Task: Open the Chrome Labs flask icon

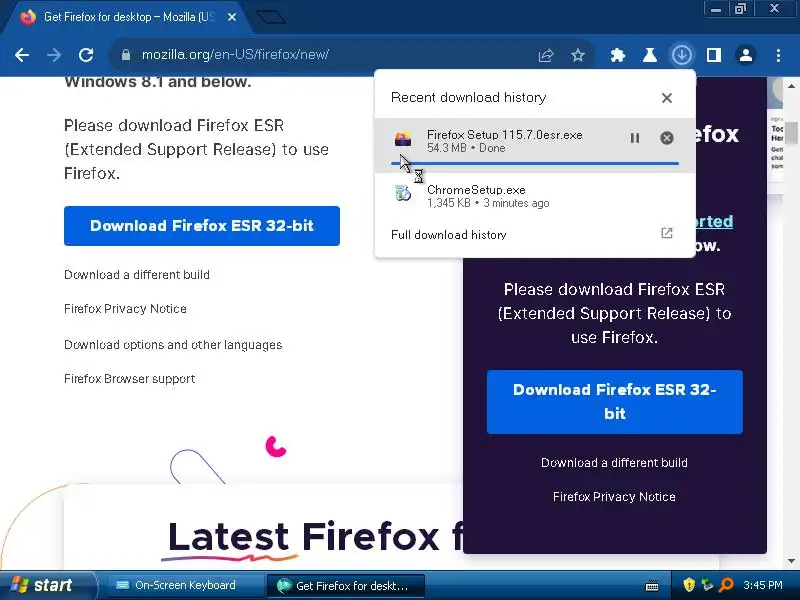Action: click(649, 55)
